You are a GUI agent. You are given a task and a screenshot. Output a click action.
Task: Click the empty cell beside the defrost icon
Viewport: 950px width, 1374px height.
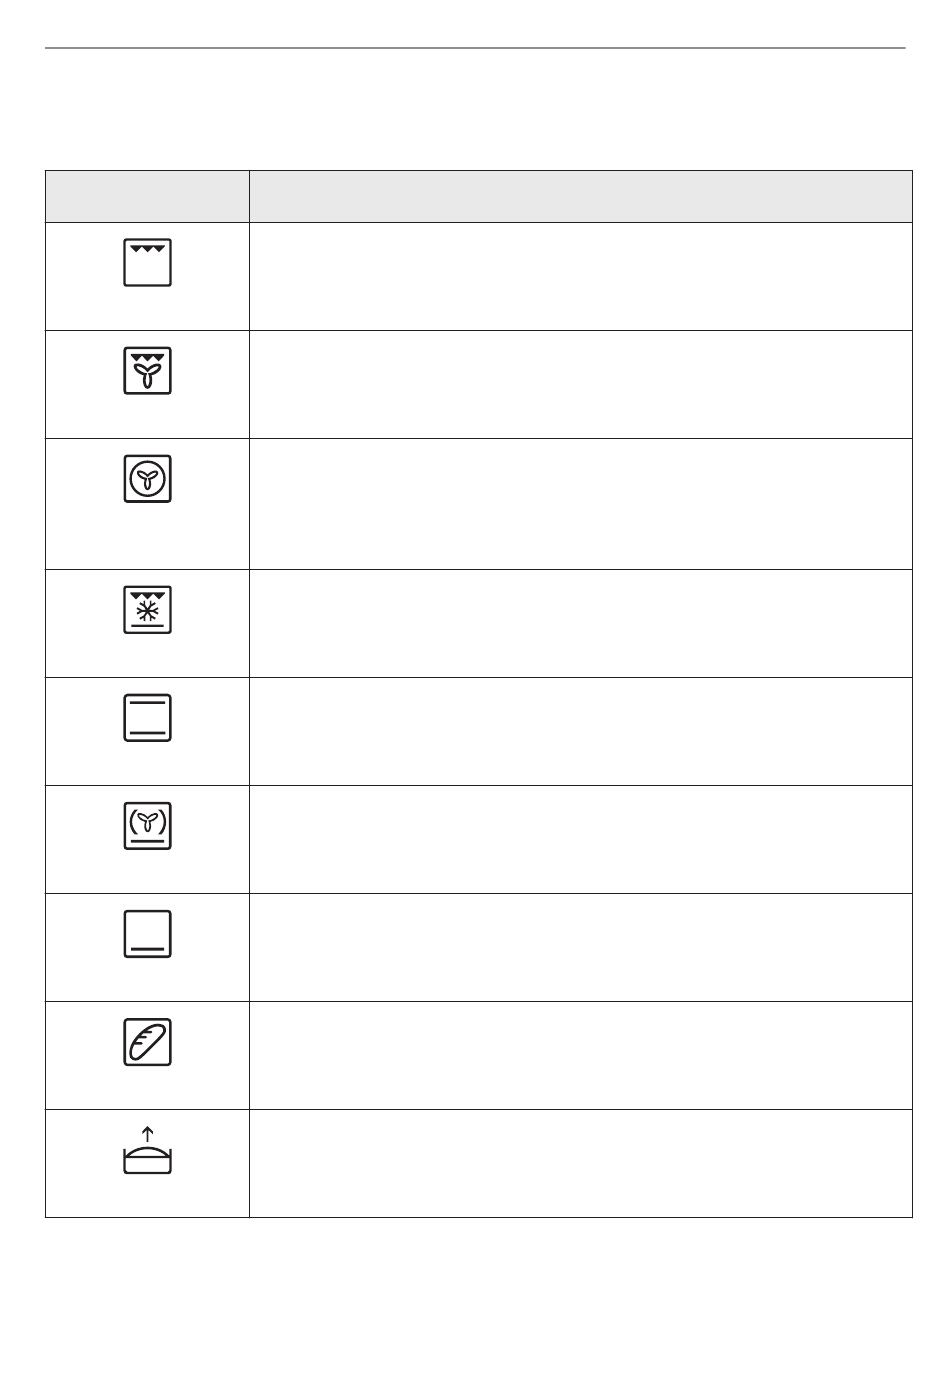coord(581,624)
